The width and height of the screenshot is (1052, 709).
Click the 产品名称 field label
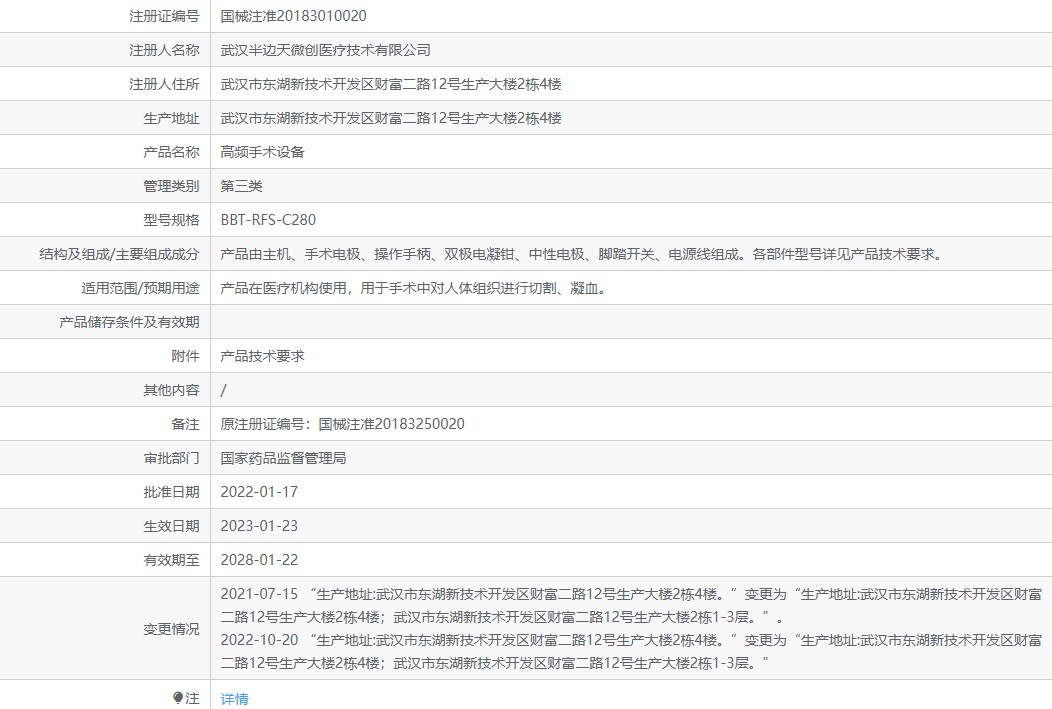click(x=171, y=152)
